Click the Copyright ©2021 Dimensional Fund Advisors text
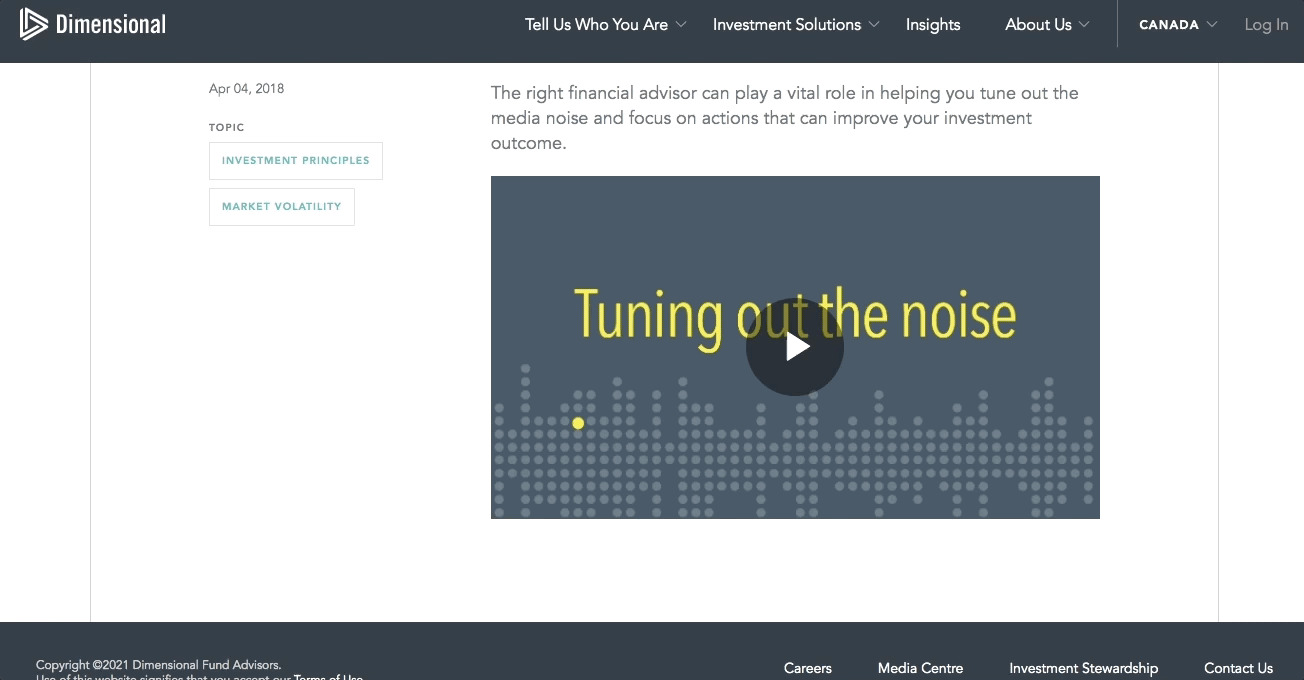Image resolution: width=1304 pixels, height=680 pixels. click(159, 665)
